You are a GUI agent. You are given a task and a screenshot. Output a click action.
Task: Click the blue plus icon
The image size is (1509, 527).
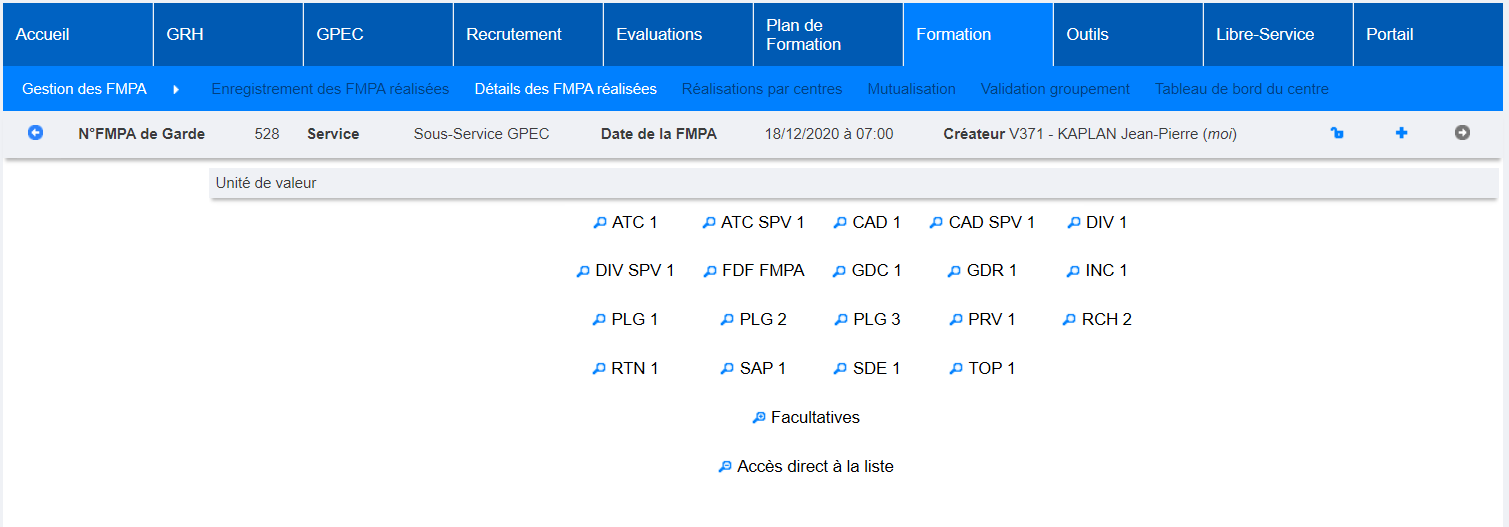[1401, 132]
